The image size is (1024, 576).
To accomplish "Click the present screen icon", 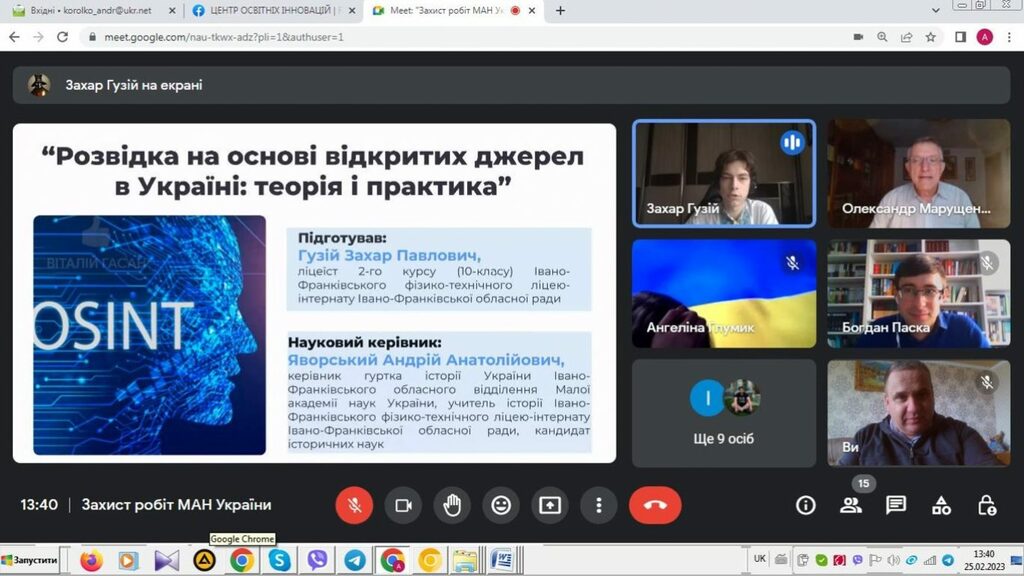I will [x=550, y=505].
